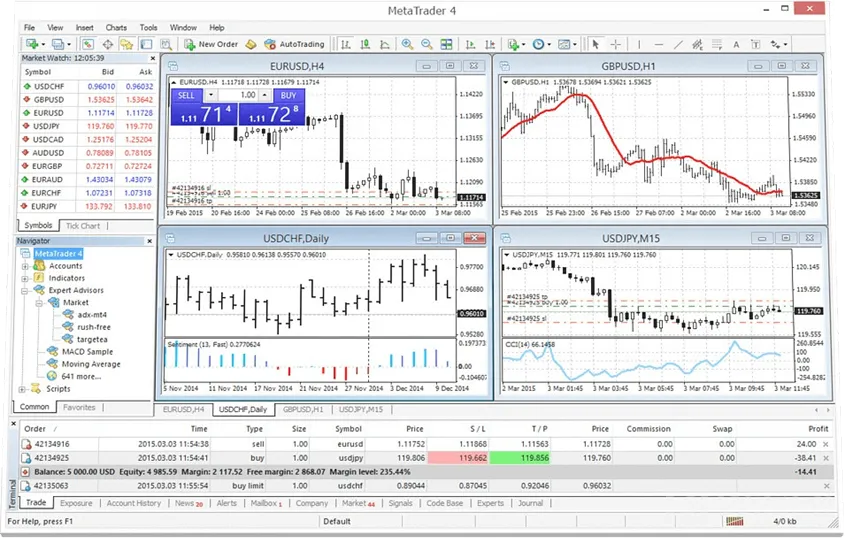Image resolution: width=845 pixels, height=543 pixels.
Task: Select the GBPUSD,H1 chart tab
Action: coord(303,410)
